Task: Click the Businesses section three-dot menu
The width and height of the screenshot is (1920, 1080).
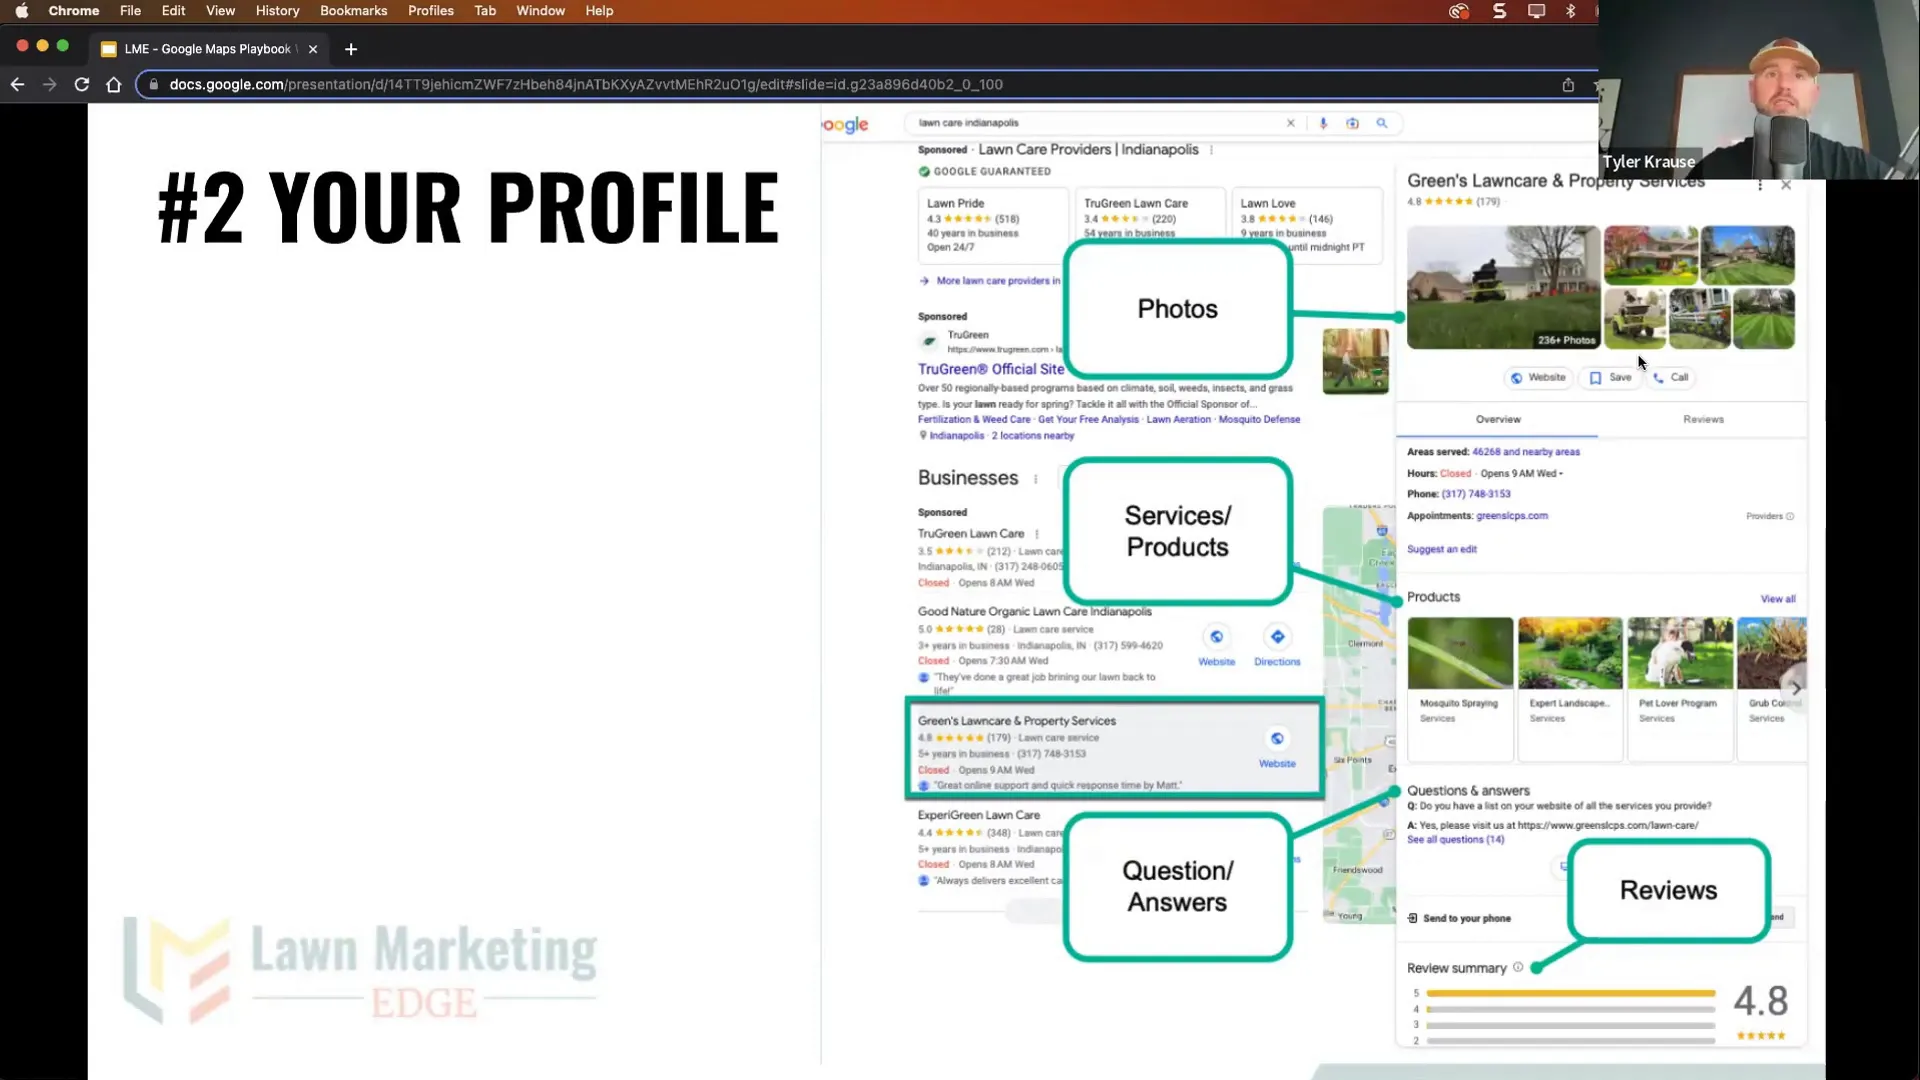Action: point(1035,479)
